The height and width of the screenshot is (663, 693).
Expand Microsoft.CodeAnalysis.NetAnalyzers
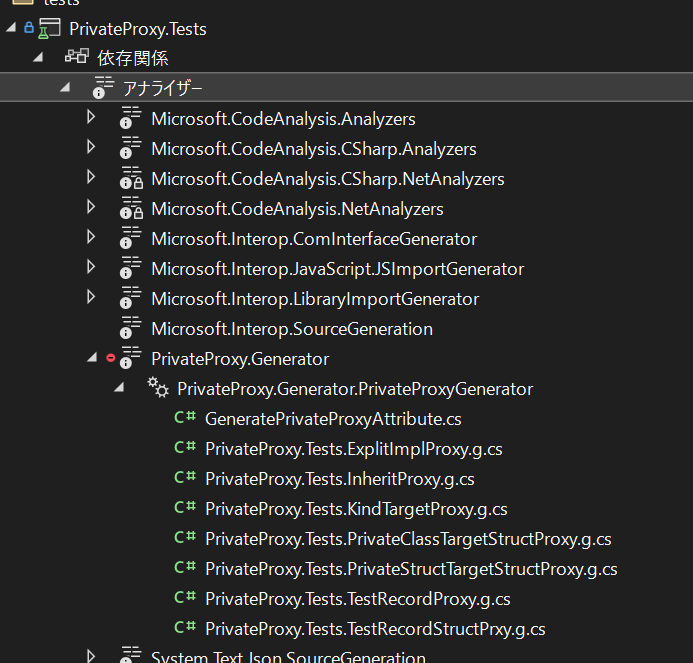[91, 207]
